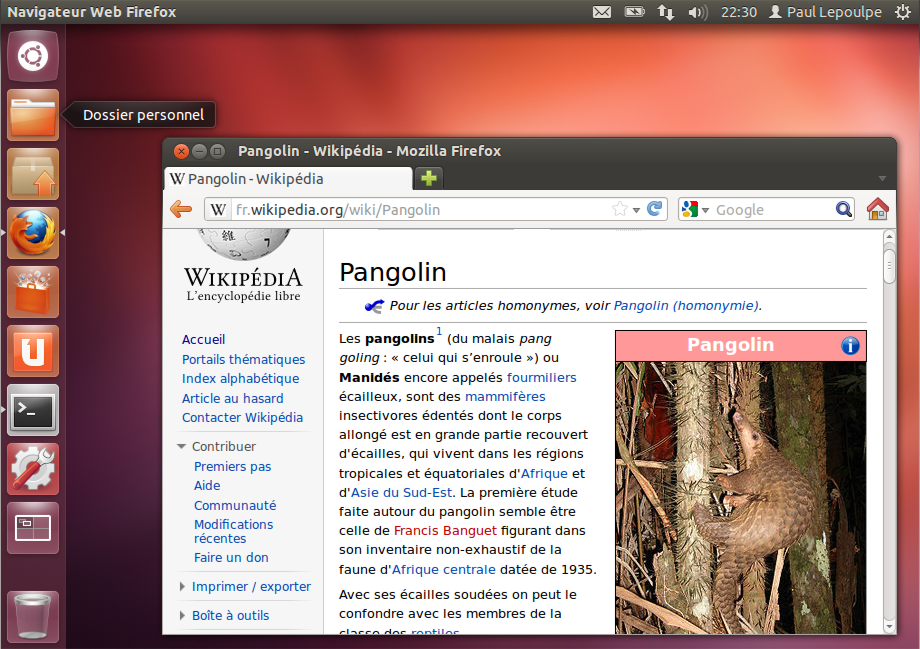Click the Wikipedia site identity icon in address bar
Image resolution: width=920 pixels, height=649 pixels.
pyautogui.click(x=218, y=209)
